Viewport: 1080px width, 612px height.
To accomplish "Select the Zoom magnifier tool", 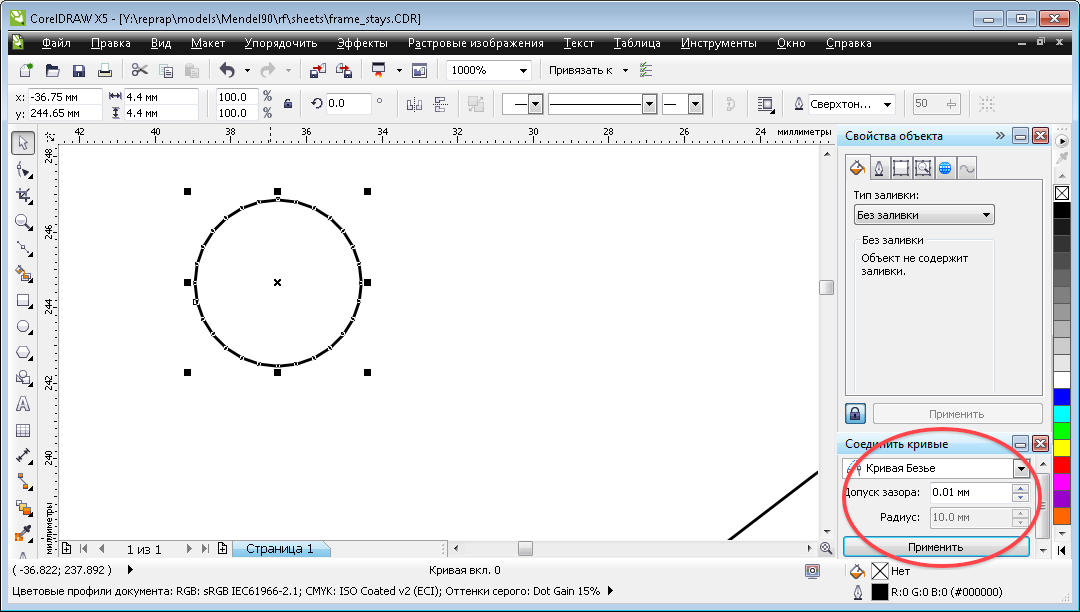I will 23,221.
